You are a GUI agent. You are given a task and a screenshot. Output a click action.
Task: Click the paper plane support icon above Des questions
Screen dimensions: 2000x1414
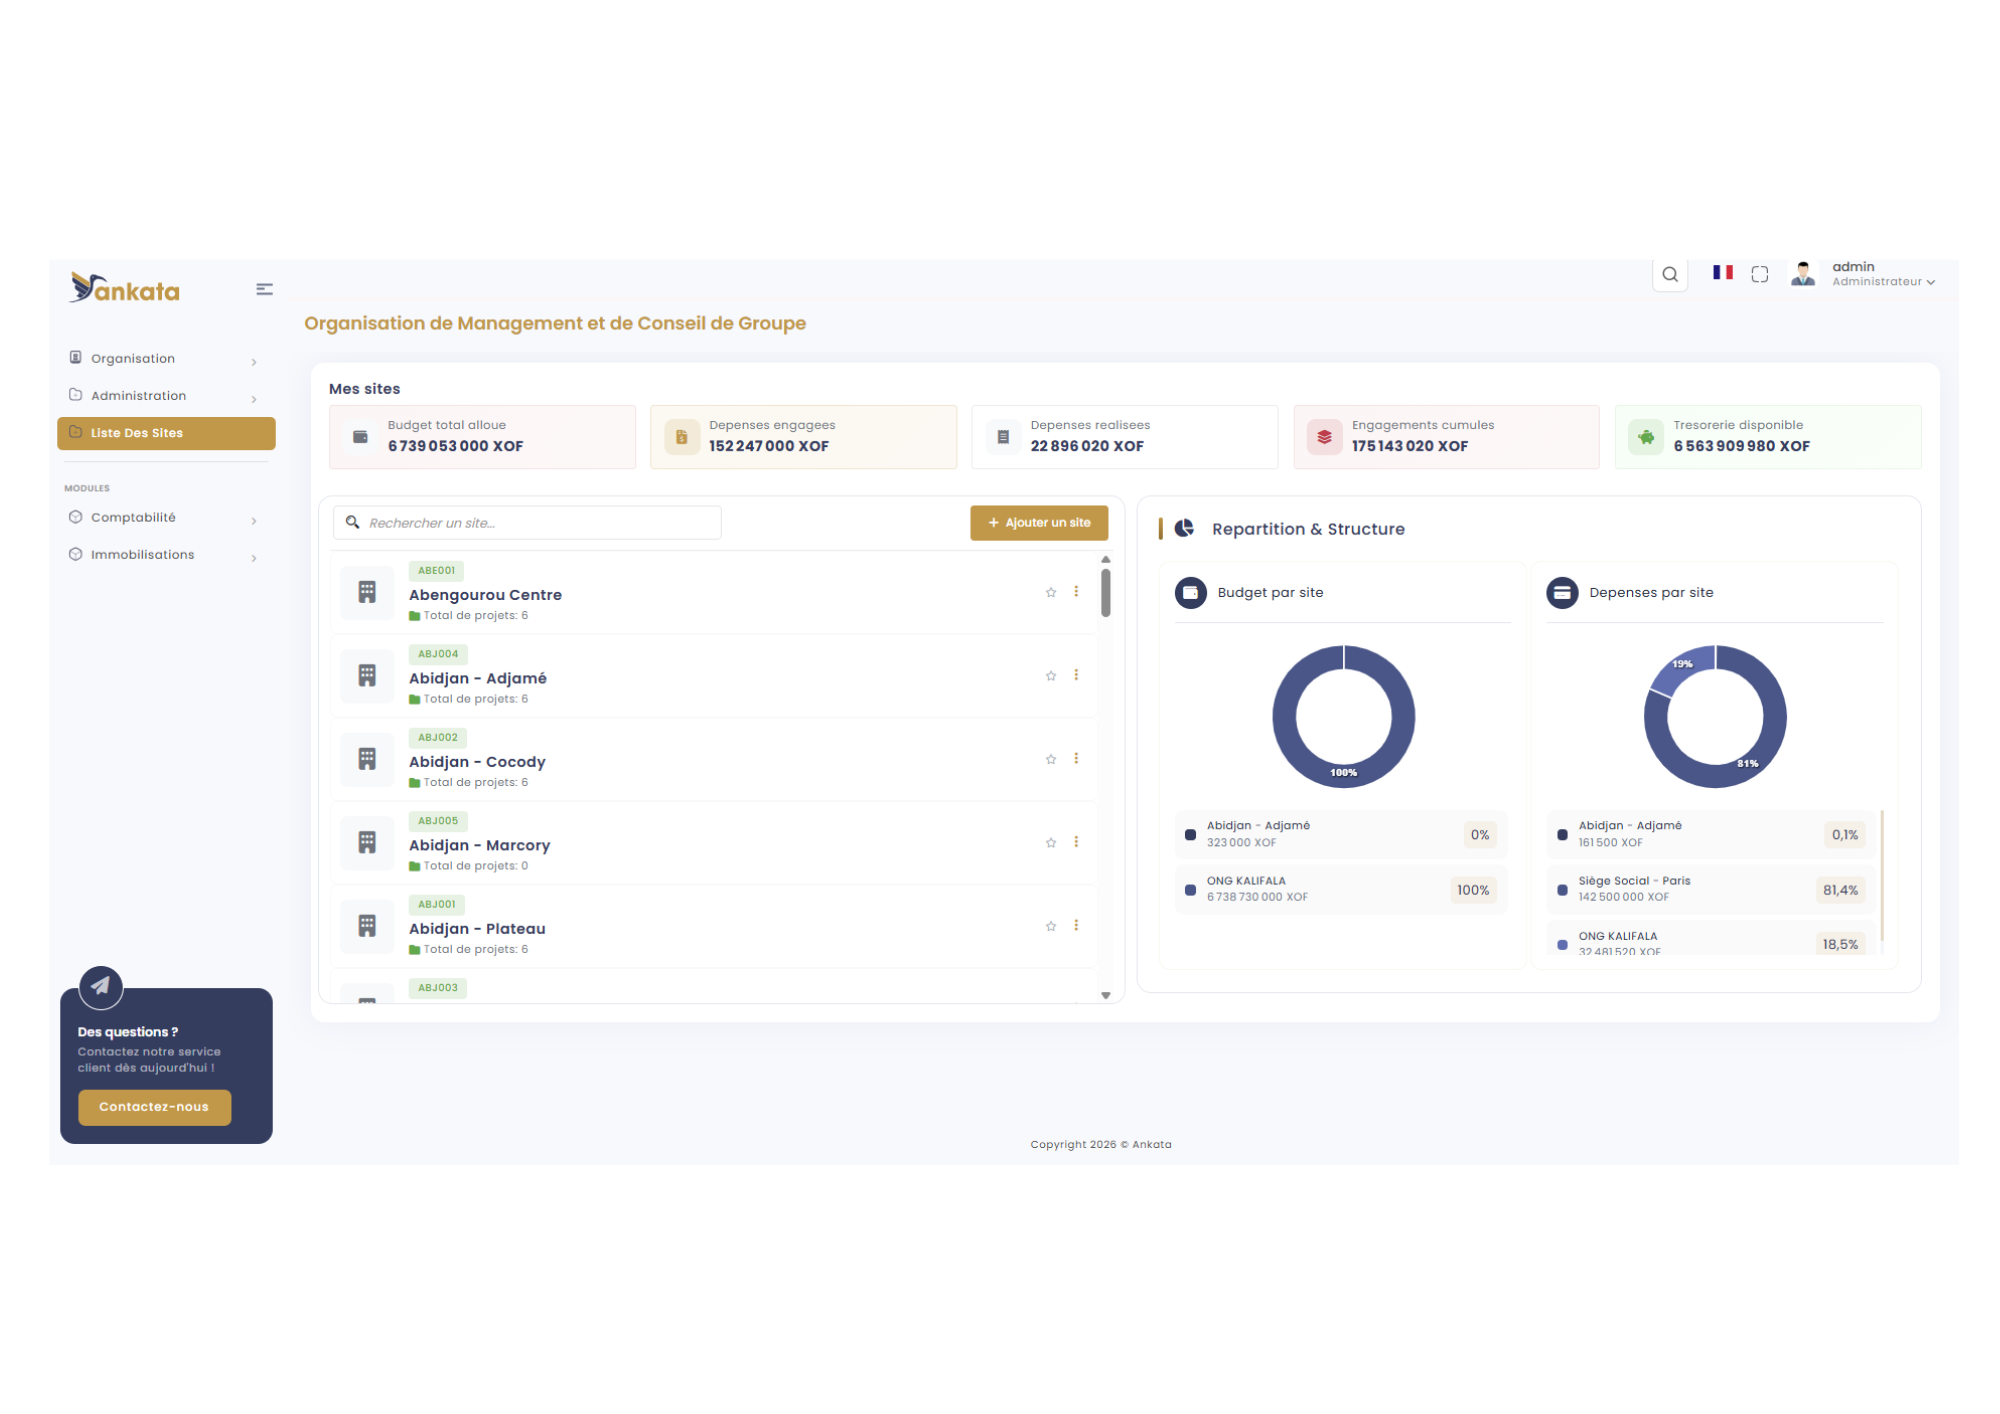[x=100, y=987]
